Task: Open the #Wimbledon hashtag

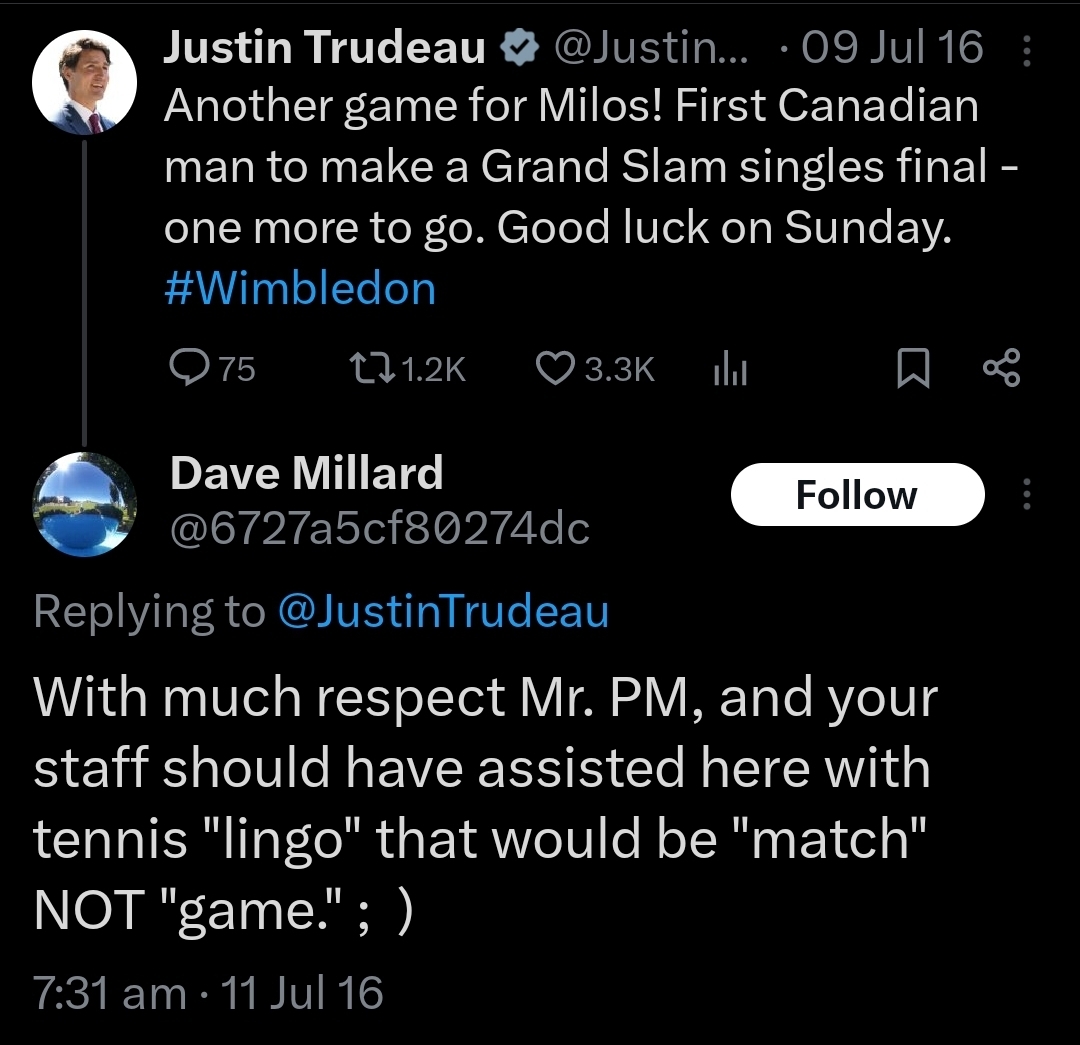Action: coord(300,289)
